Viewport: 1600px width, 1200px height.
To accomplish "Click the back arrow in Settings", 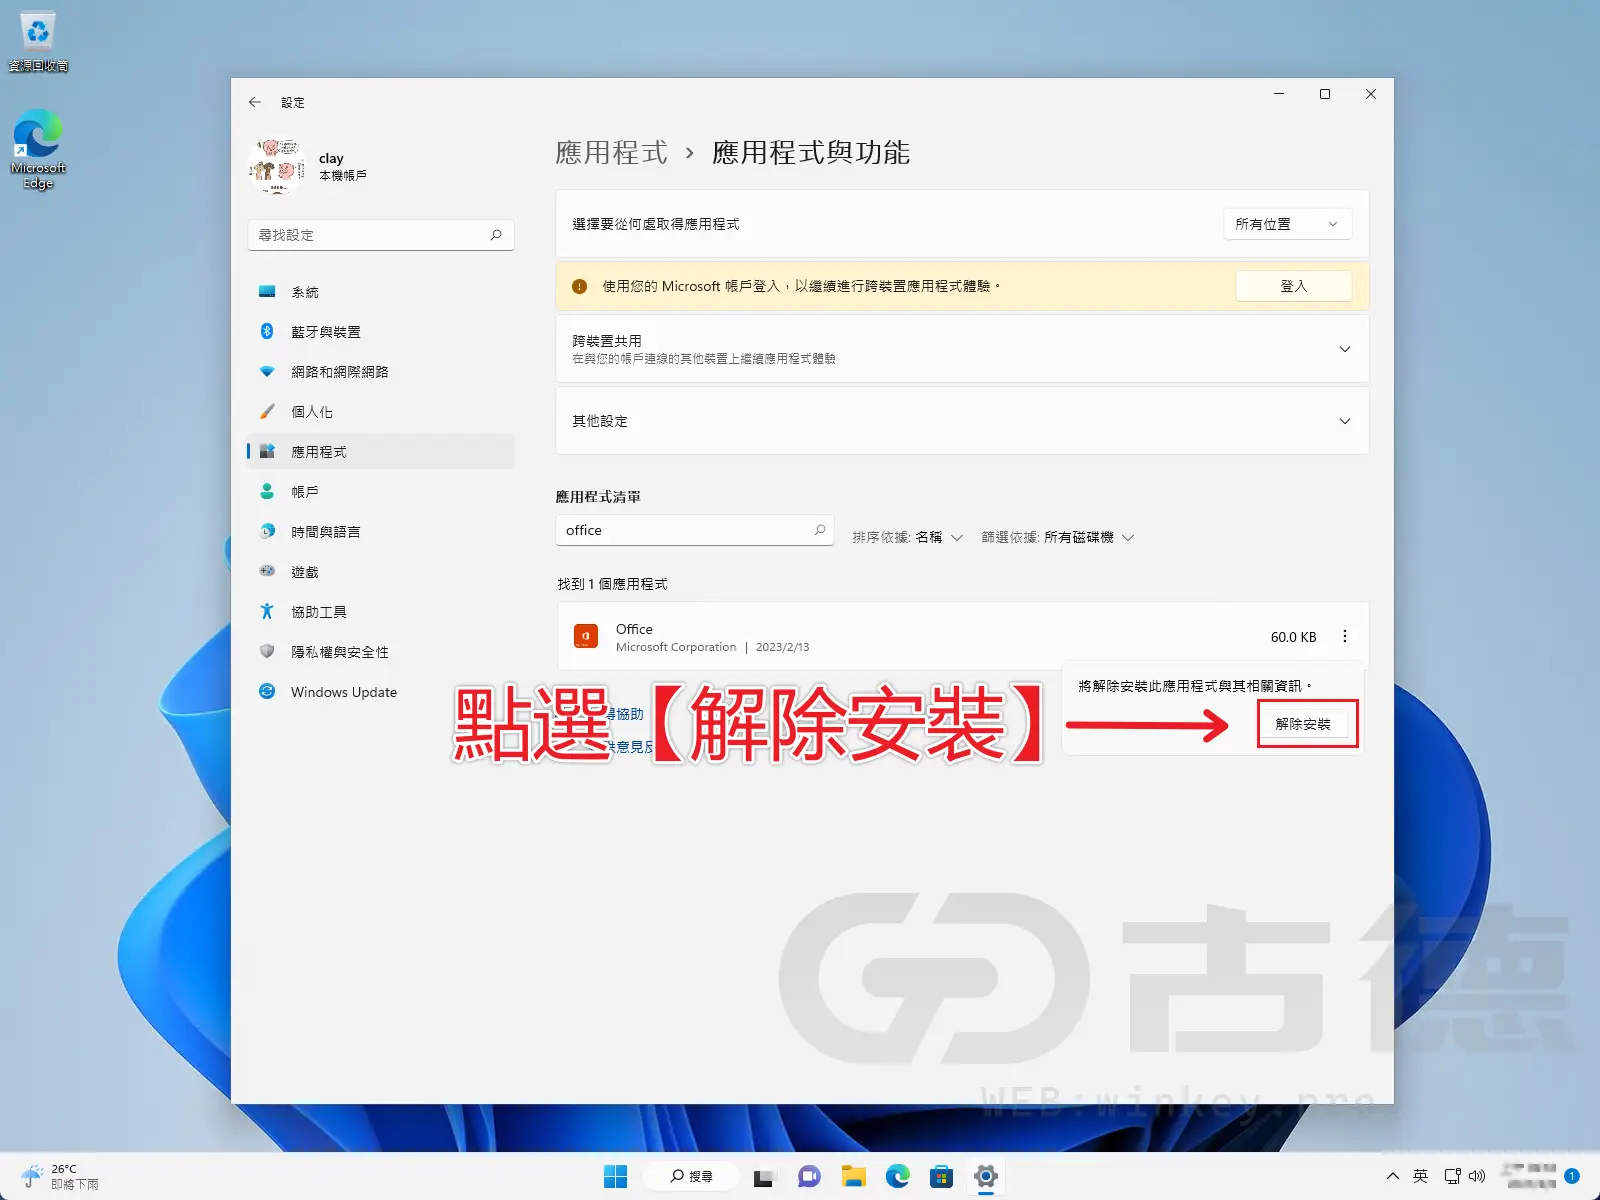I will 253,102.
